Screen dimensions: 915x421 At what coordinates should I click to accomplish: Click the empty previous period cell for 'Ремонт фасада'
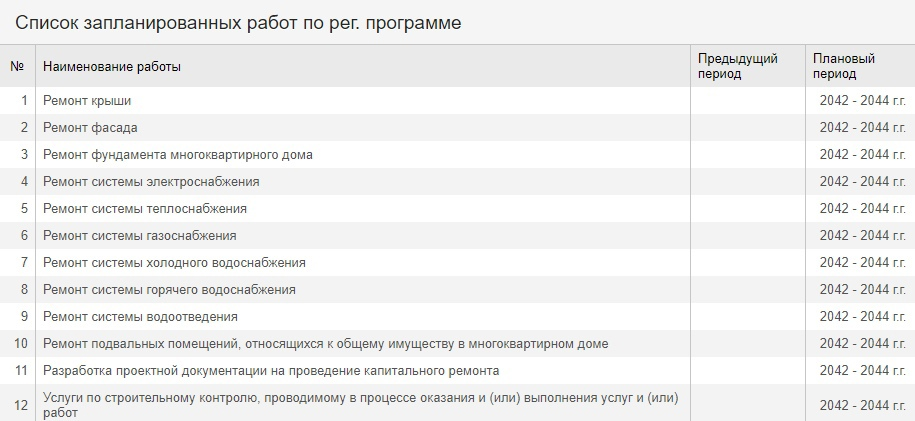click(748, 128)
